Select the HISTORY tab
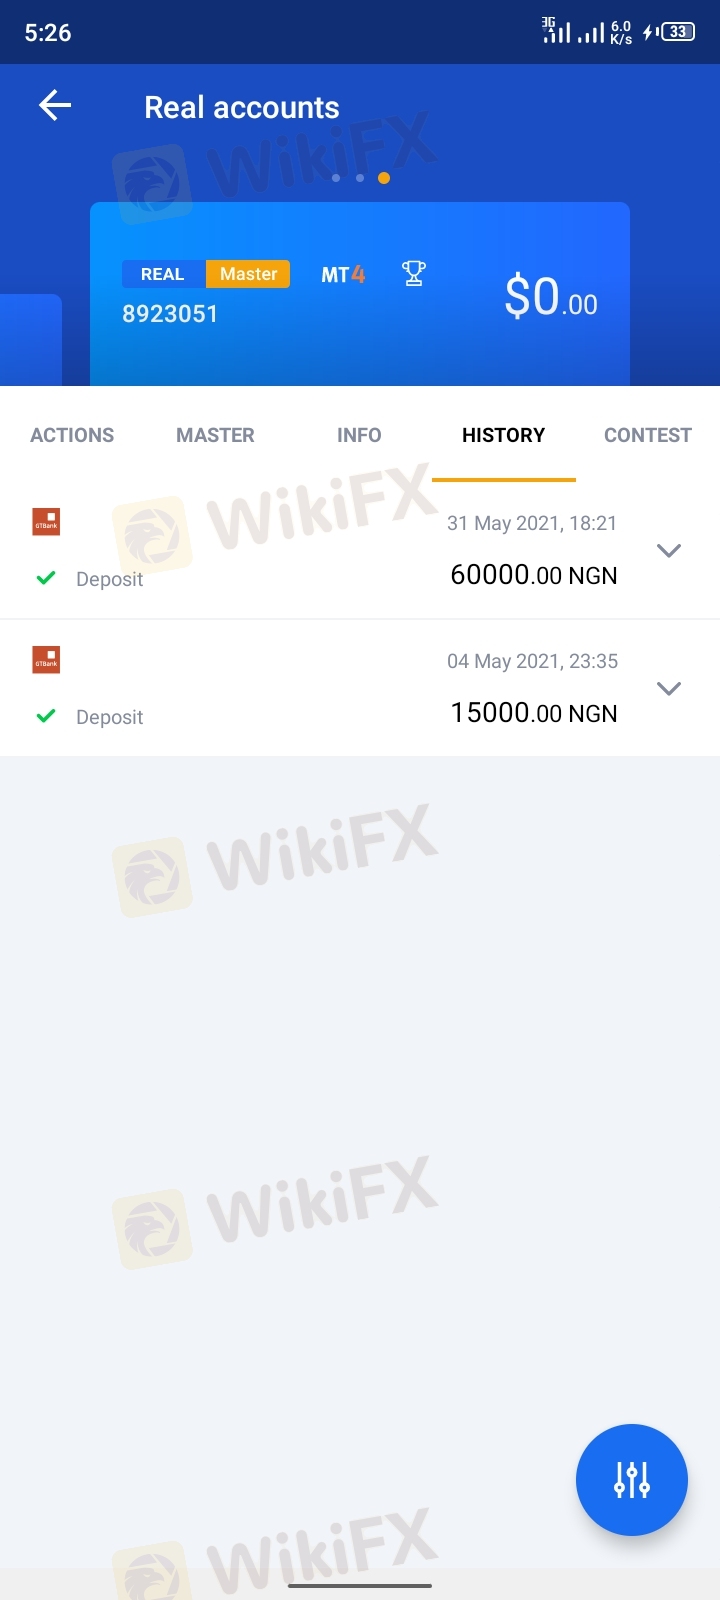720x1600 pixels. [x=503, y=435]
